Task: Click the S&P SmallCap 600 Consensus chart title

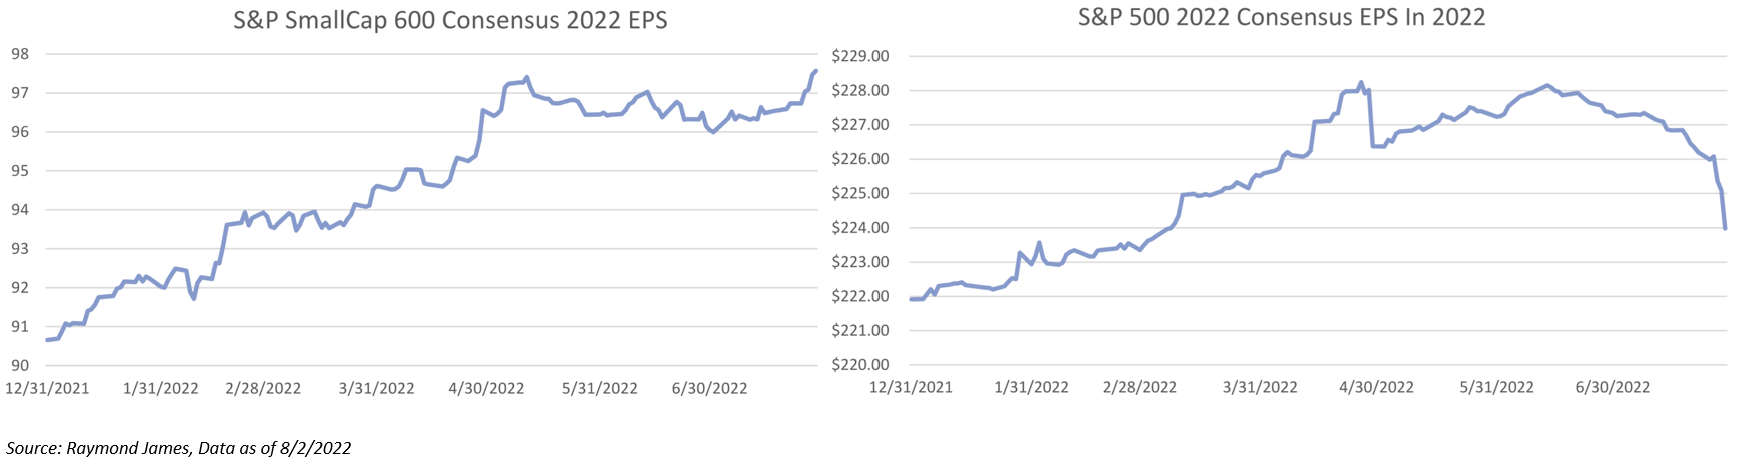Action: pyautogui.click(x=450, y=21)
